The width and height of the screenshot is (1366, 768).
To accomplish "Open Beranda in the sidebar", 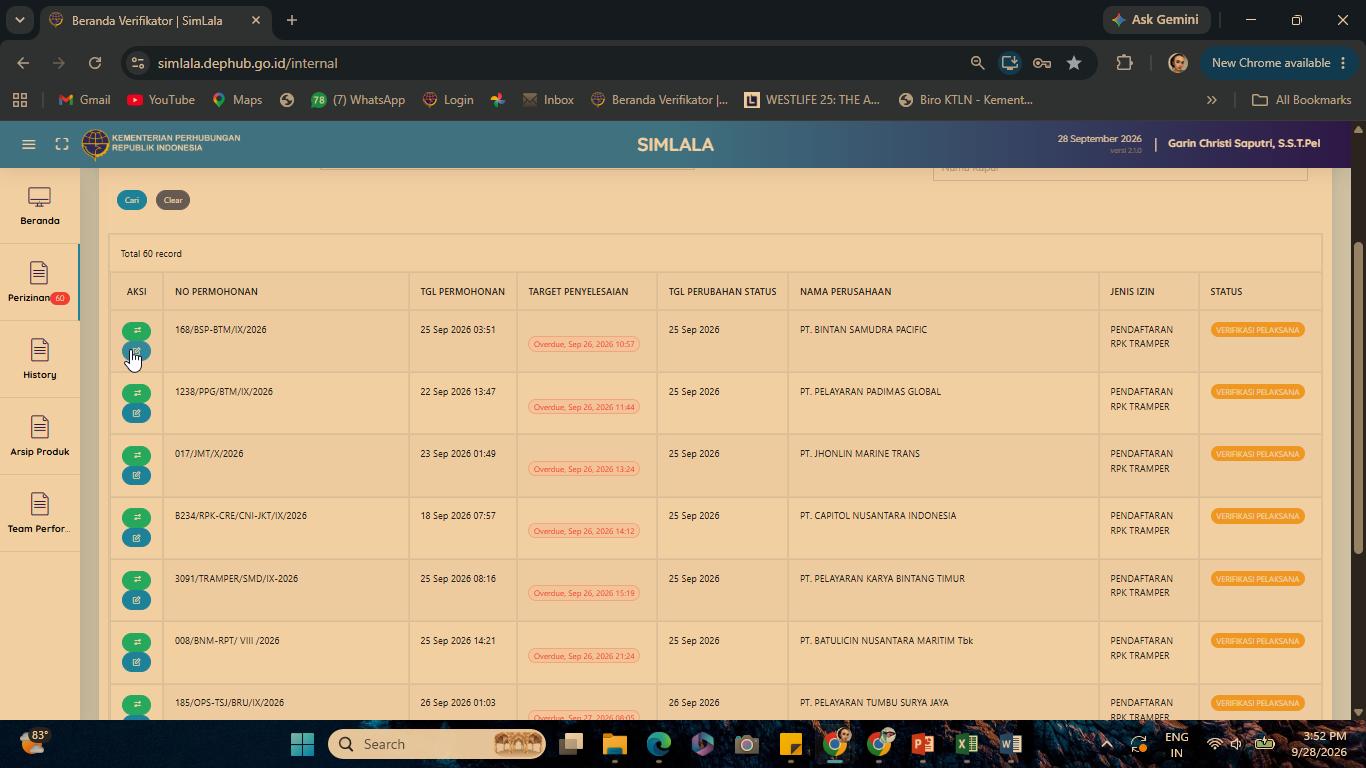I will coord(40,207).
